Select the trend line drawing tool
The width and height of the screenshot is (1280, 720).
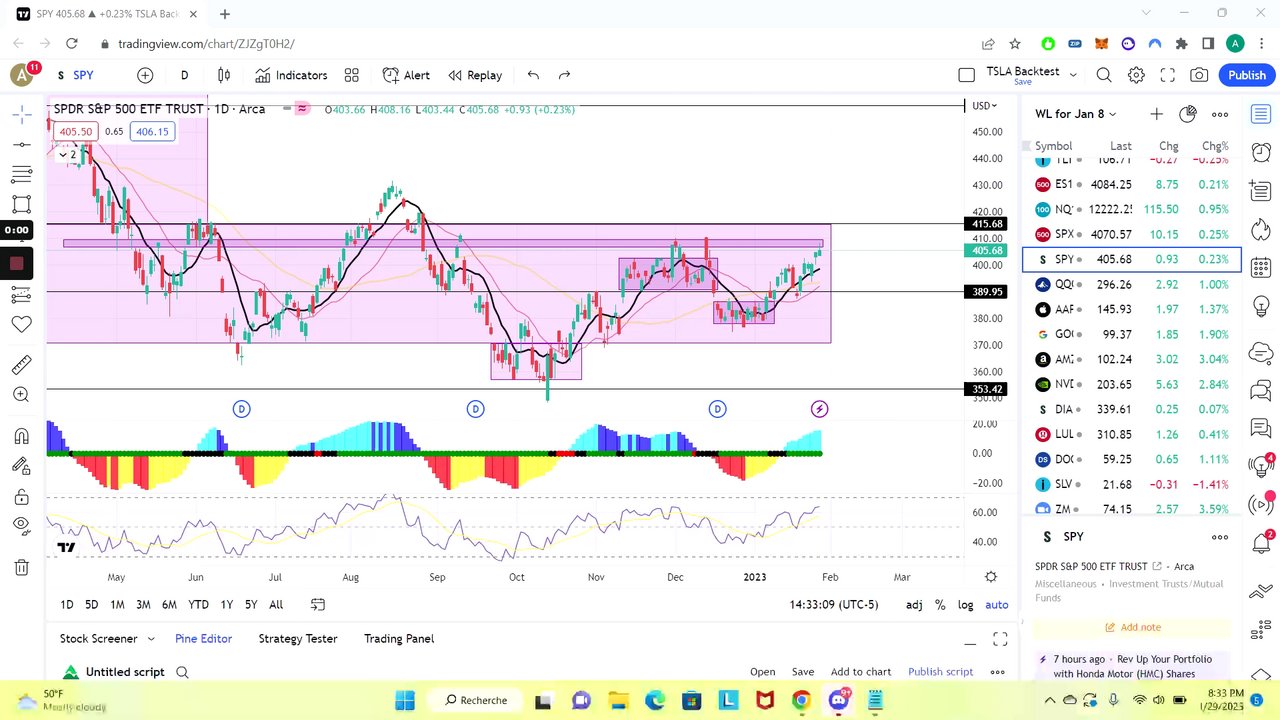(22, 145)
